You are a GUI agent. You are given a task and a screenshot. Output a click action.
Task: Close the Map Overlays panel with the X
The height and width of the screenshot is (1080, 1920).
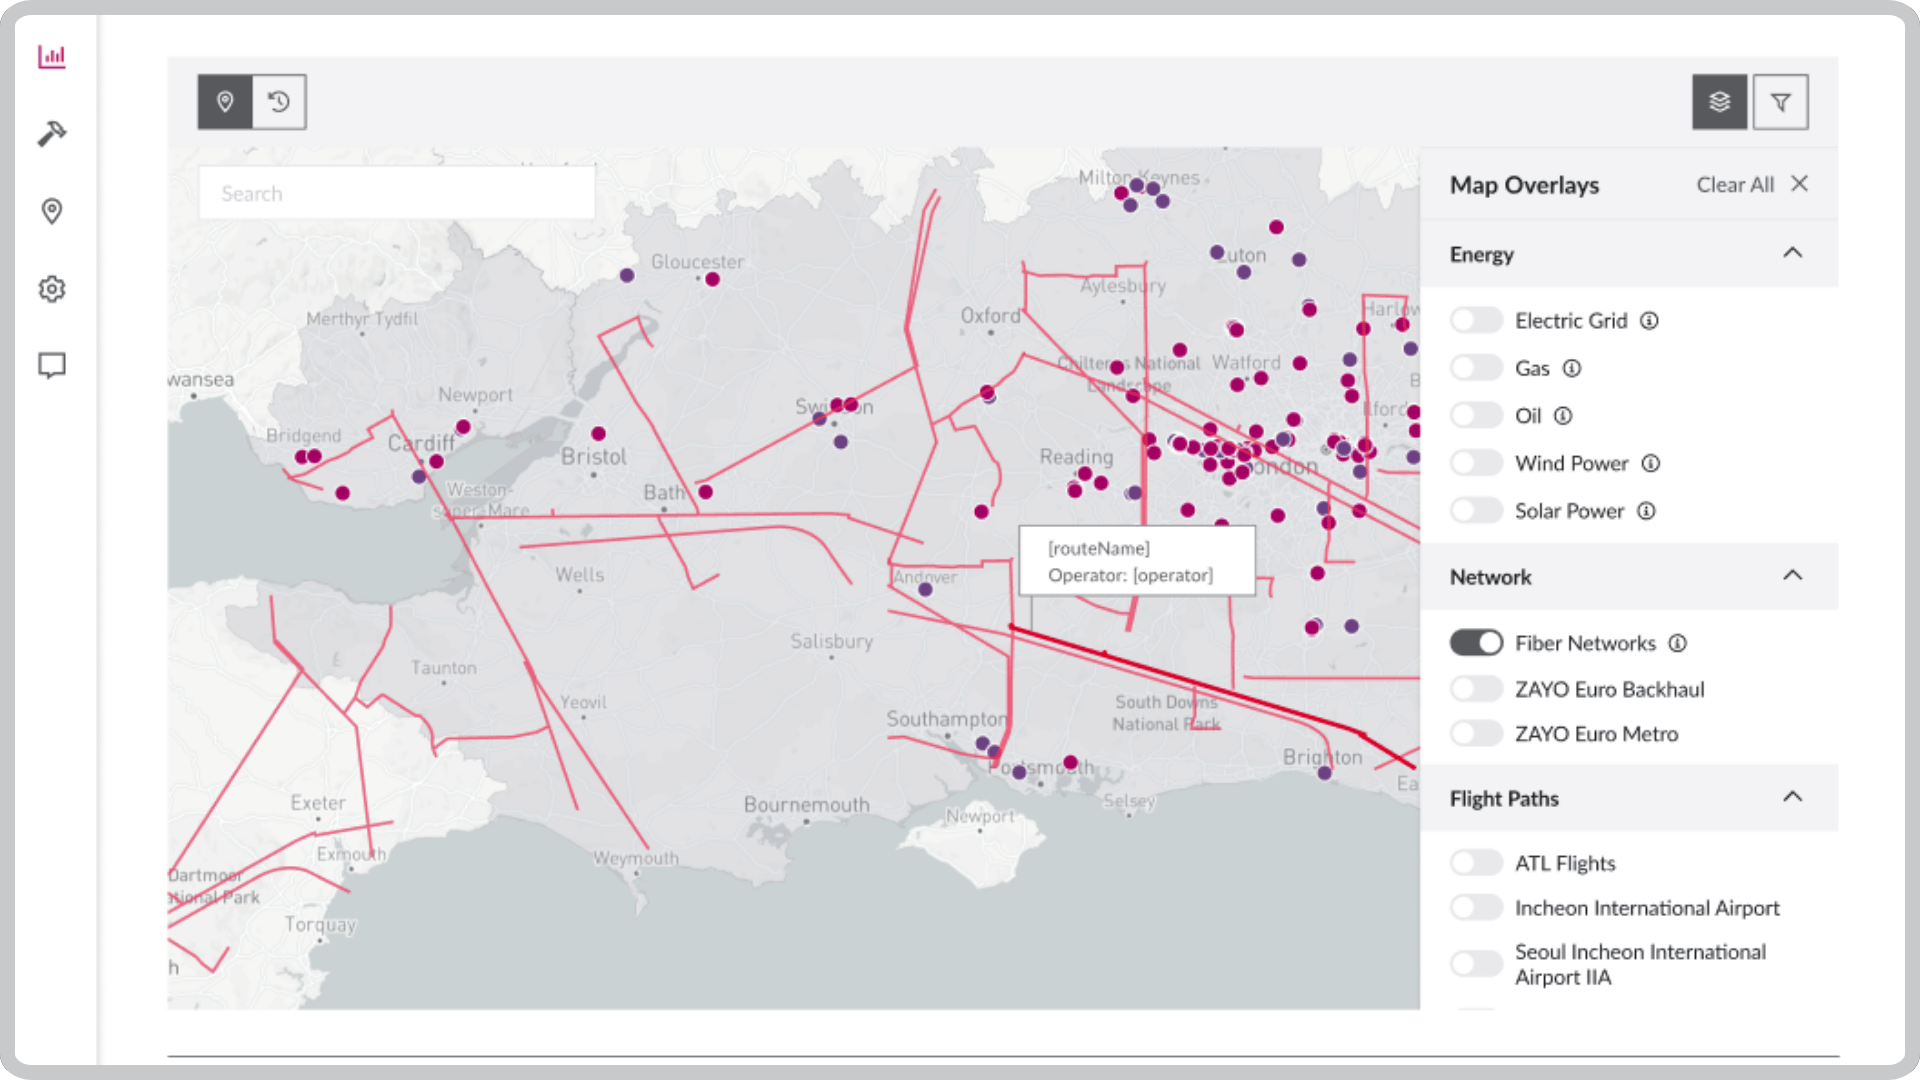click(1799, 184)
